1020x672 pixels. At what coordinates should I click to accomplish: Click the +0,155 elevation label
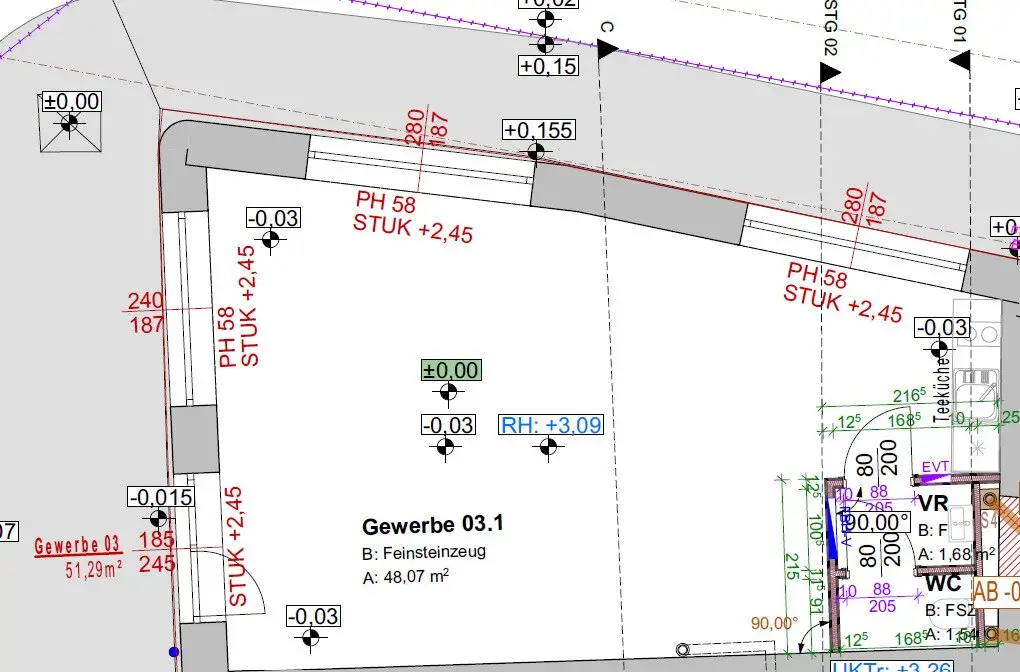coord(539,130)
